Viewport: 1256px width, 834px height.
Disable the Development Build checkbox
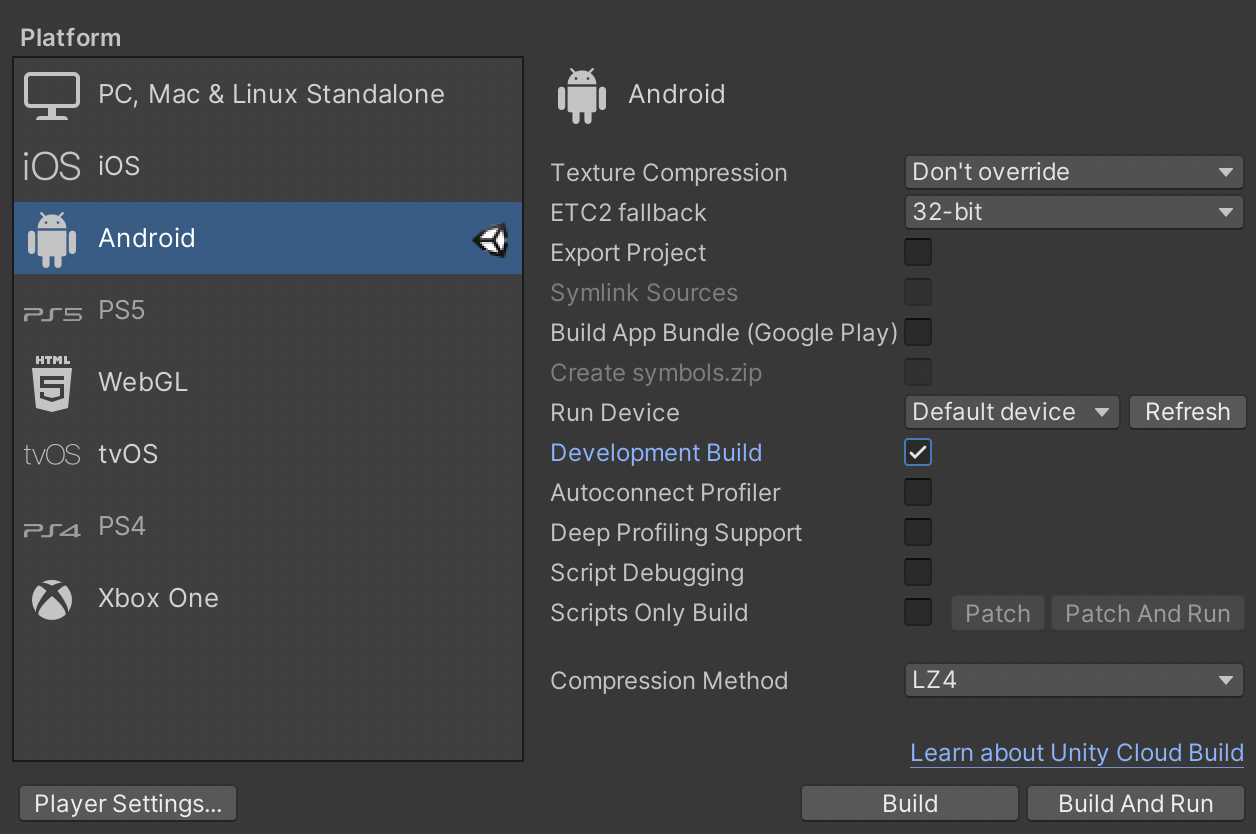917,452
